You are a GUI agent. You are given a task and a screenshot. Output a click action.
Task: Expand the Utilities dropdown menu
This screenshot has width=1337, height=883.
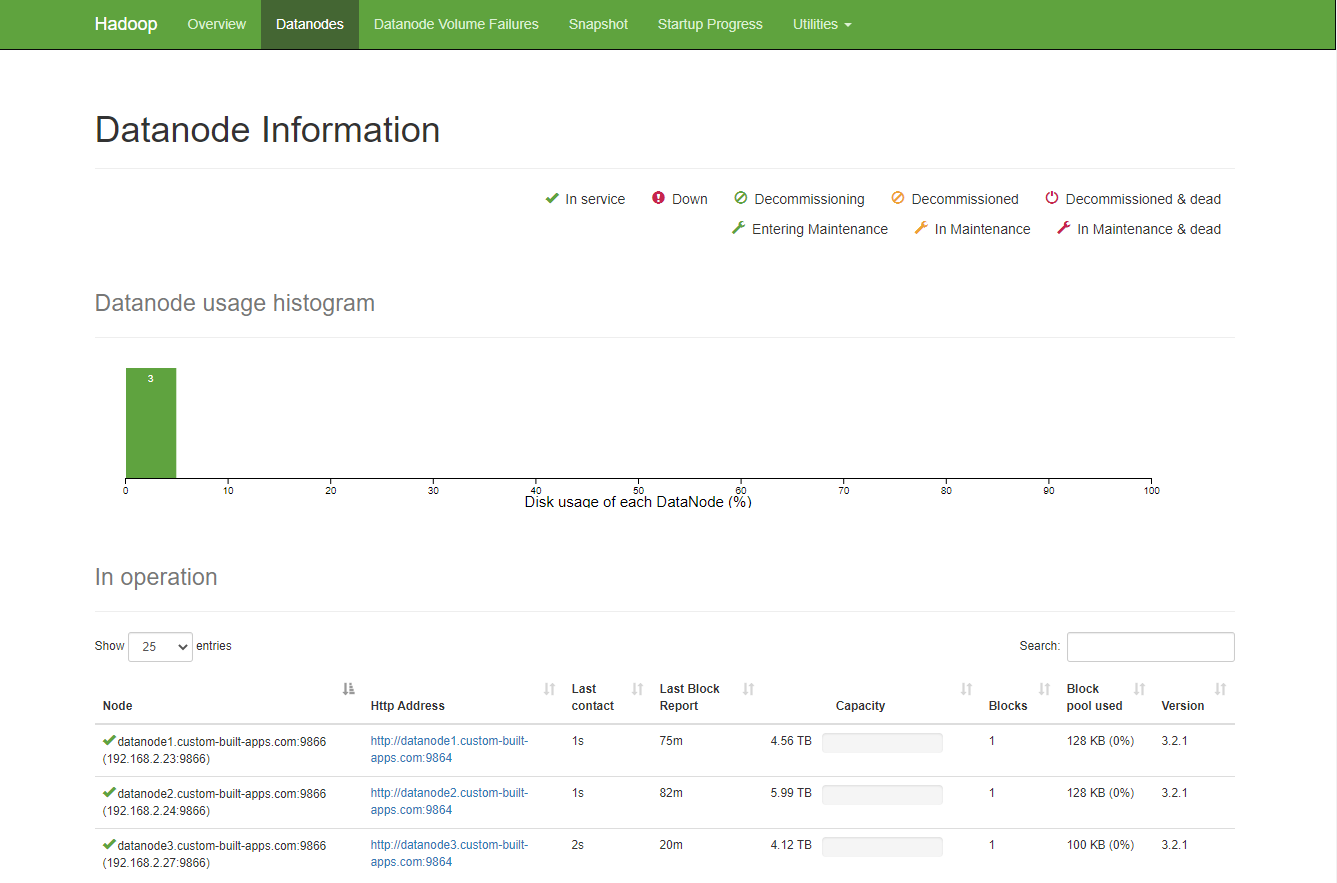[822, 24]
